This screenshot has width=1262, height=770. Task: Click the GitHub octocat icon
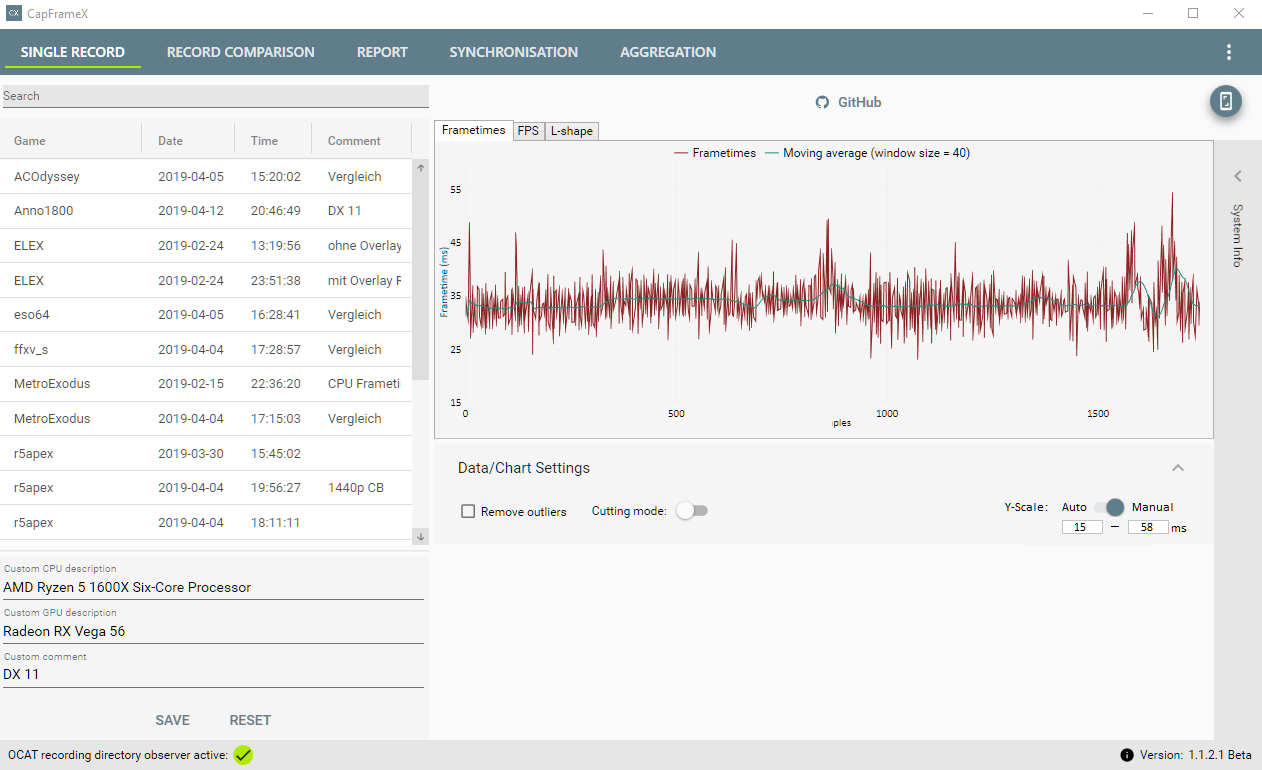tap(822, 102)
